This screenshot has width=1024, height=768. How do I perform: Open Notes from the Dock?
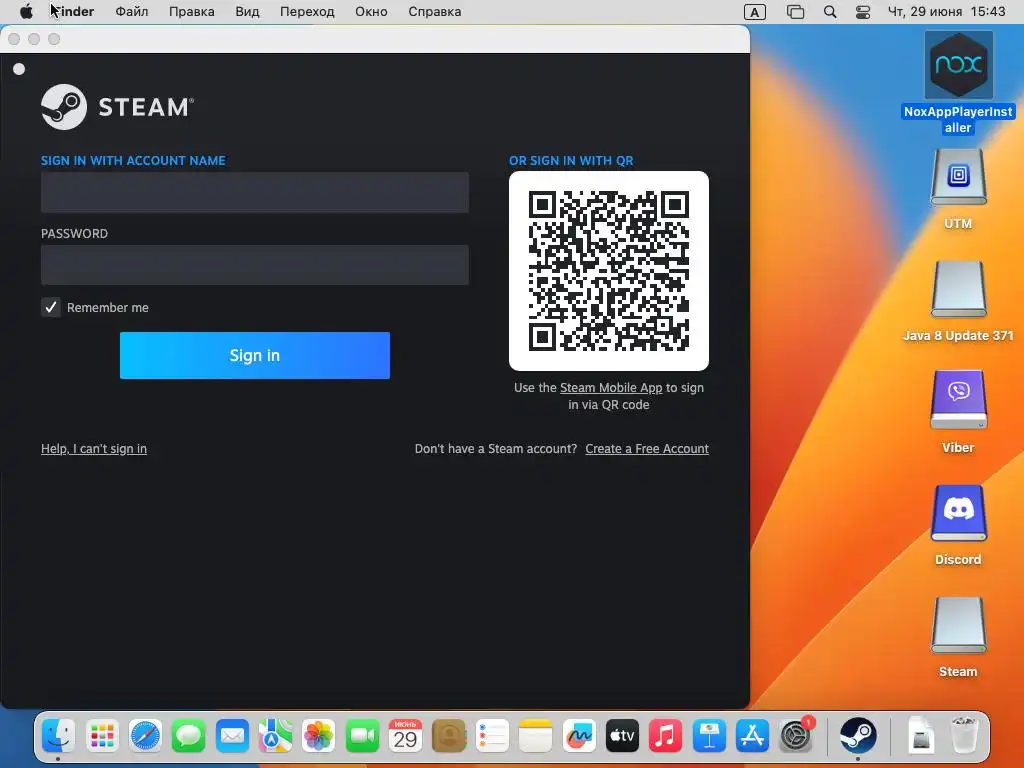pos(535,736)
